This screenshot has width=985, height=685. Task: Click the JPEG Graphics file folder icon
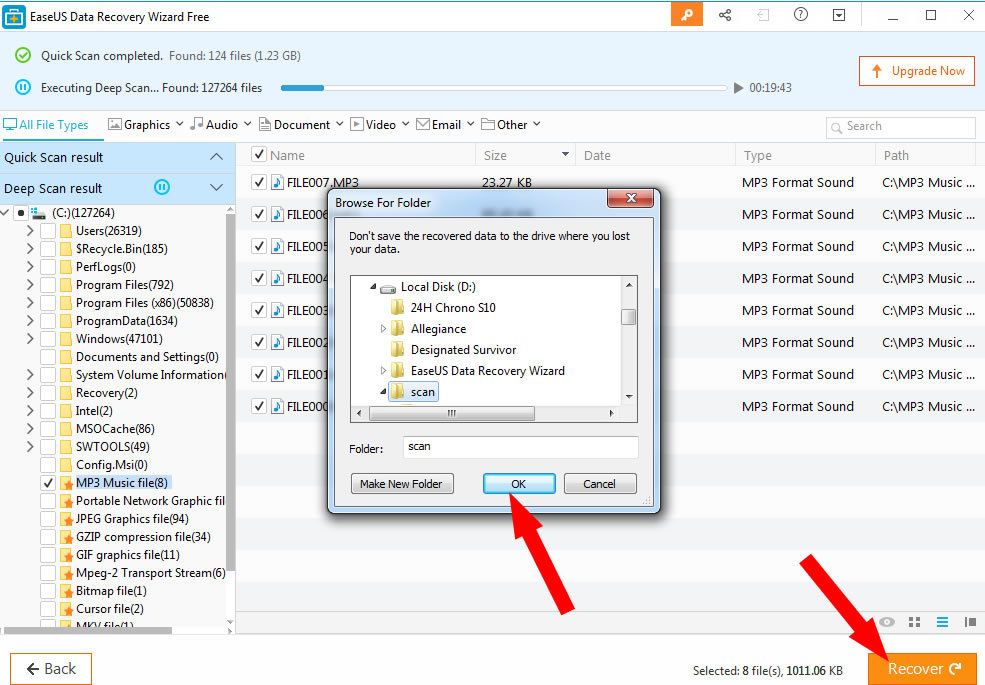click(x=66, y=519)
